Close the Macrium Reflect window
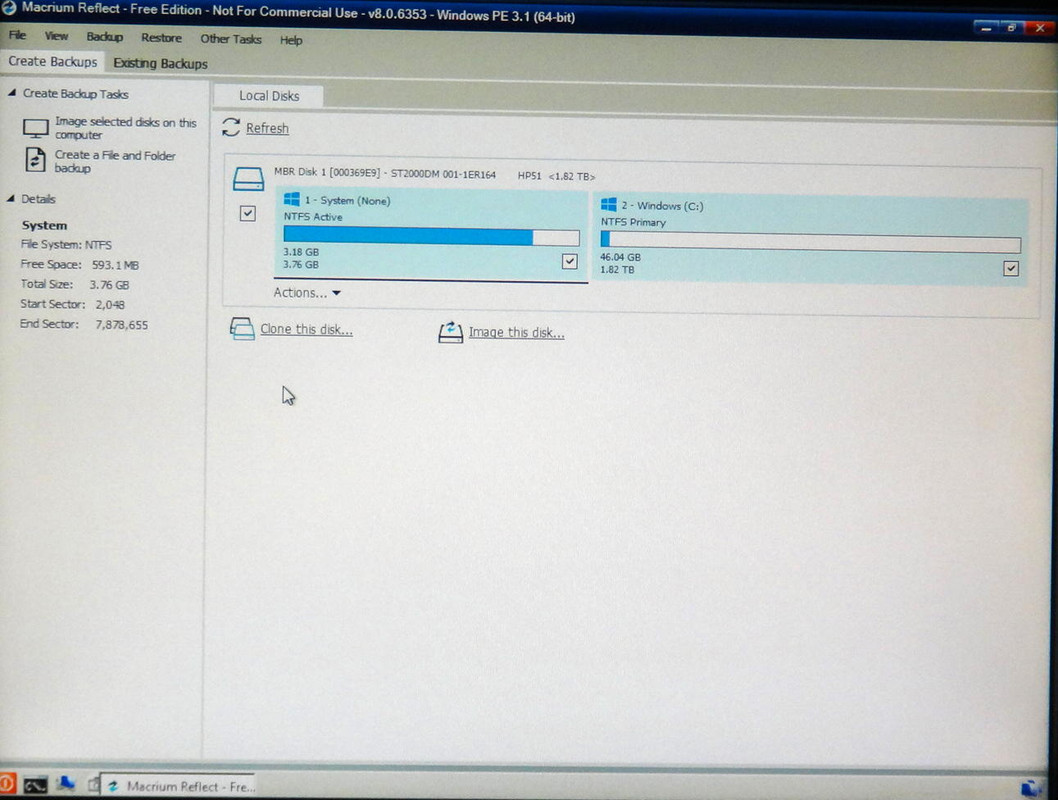Viewport: 1058px width, 800px height. tap(1040, 28)
